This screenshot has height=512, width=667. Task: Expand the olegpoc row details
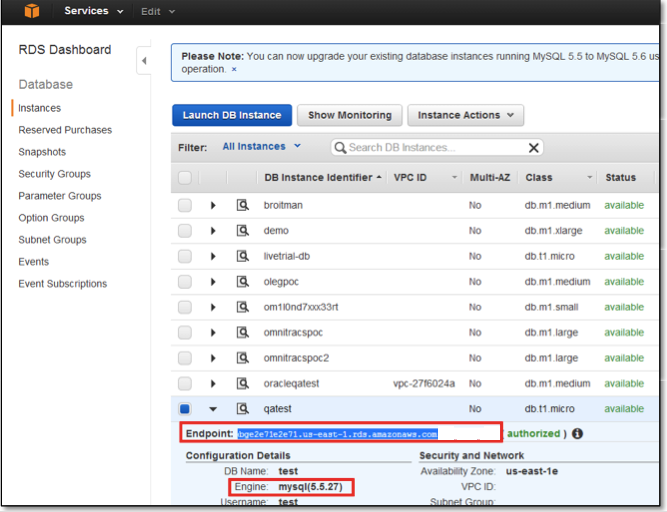click(213, 282)
